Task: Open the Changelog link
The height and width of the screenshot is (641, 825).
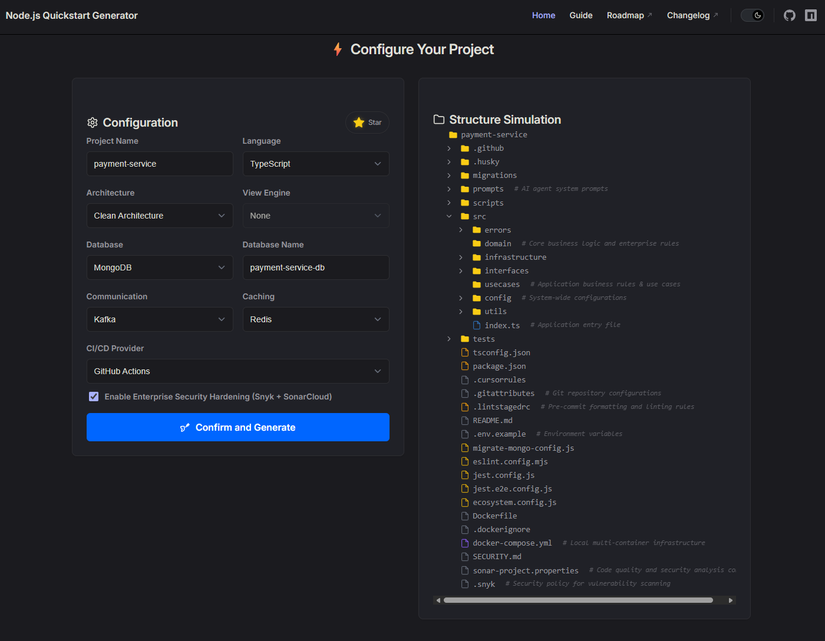Action: coord(692,16)
